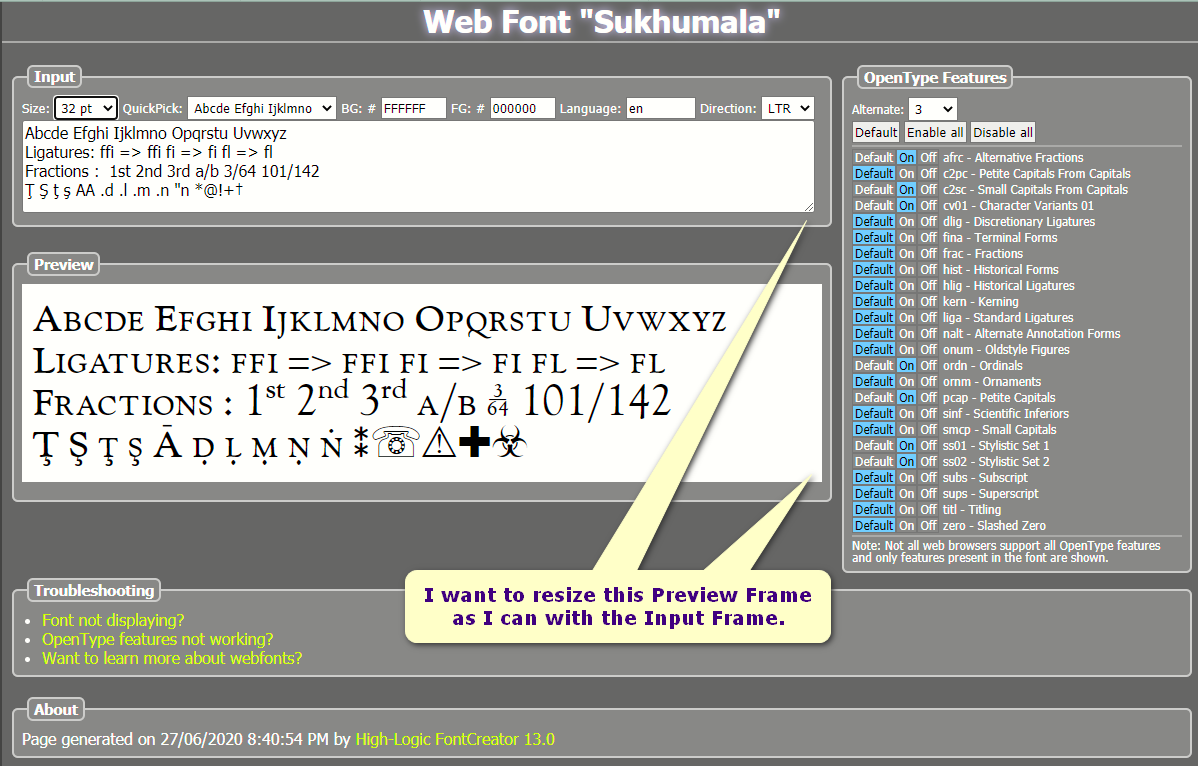This screenshot has width=1198, height=766.
Task: Turn On smcp Small Capitals
Action: click(x=907, y=430)
